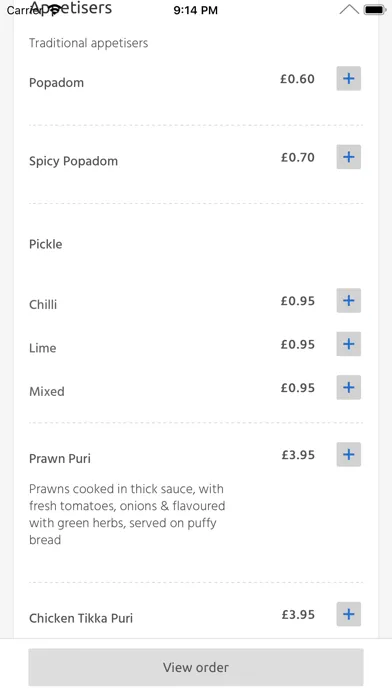Collapse the Appetisers section chevron
Screen dimensions: 392x696
tap(349, 9)
